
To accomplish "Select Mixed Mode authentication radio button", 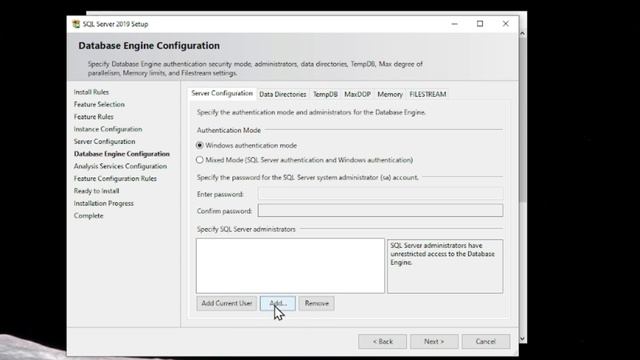I will click(200, 160).
